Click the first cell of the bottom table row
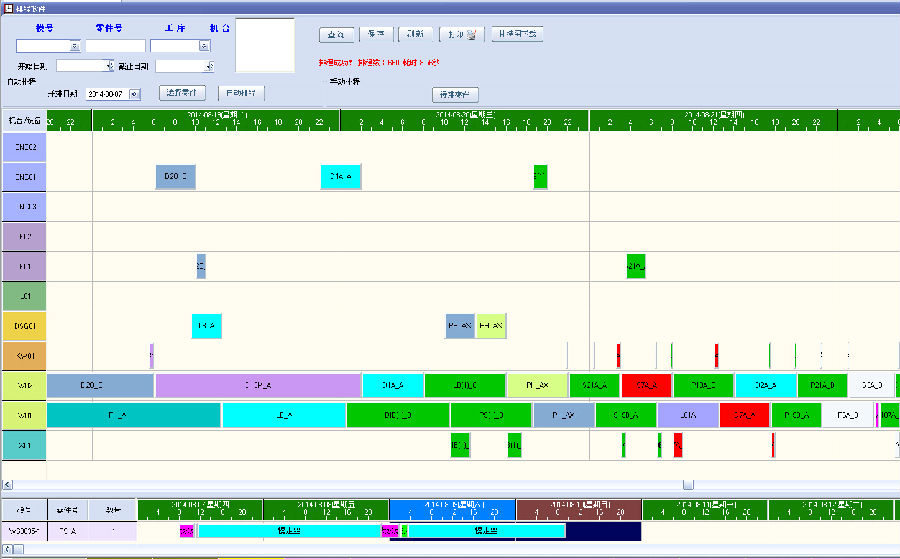Image resolution: width=900 pixels, height=559 pixels. point(24,531)
